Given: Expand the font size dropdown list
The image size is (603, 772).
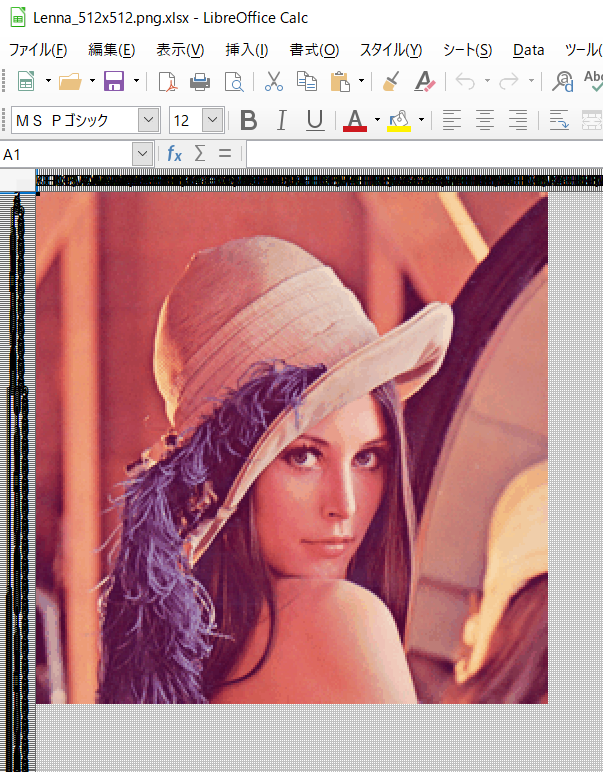Looking at the screenshot, I should (213, 120).
